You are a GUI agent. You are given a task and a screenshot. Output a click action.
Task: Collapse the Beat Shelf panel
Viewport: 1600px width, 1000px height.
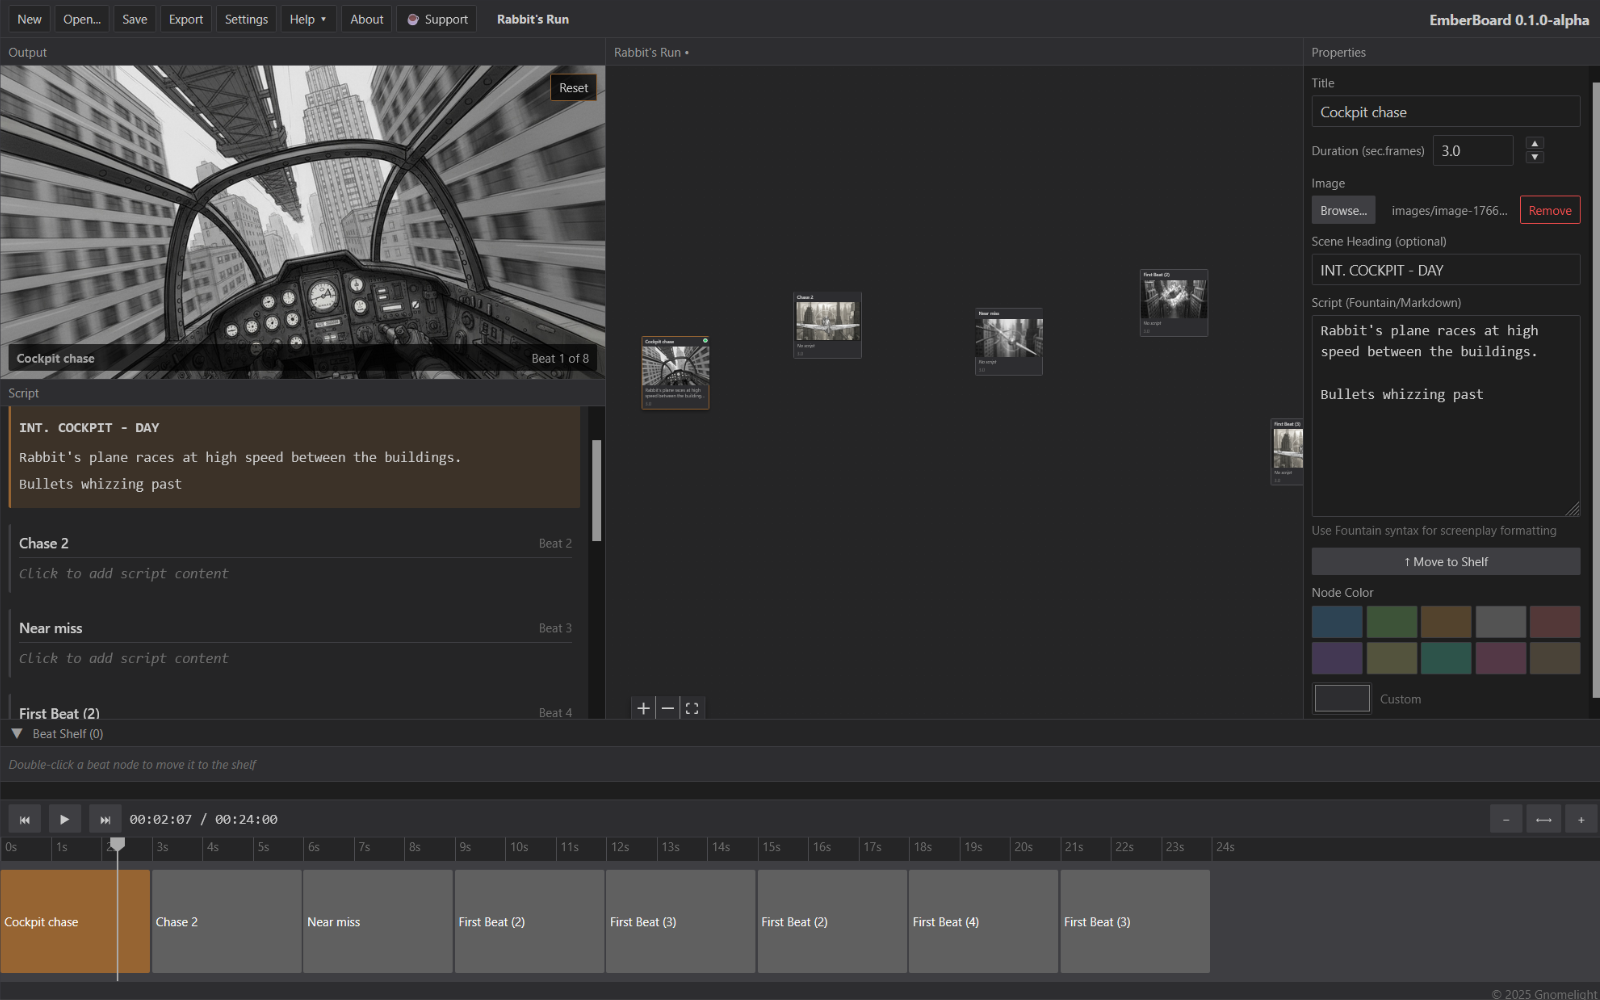click(x=16, y=733)
